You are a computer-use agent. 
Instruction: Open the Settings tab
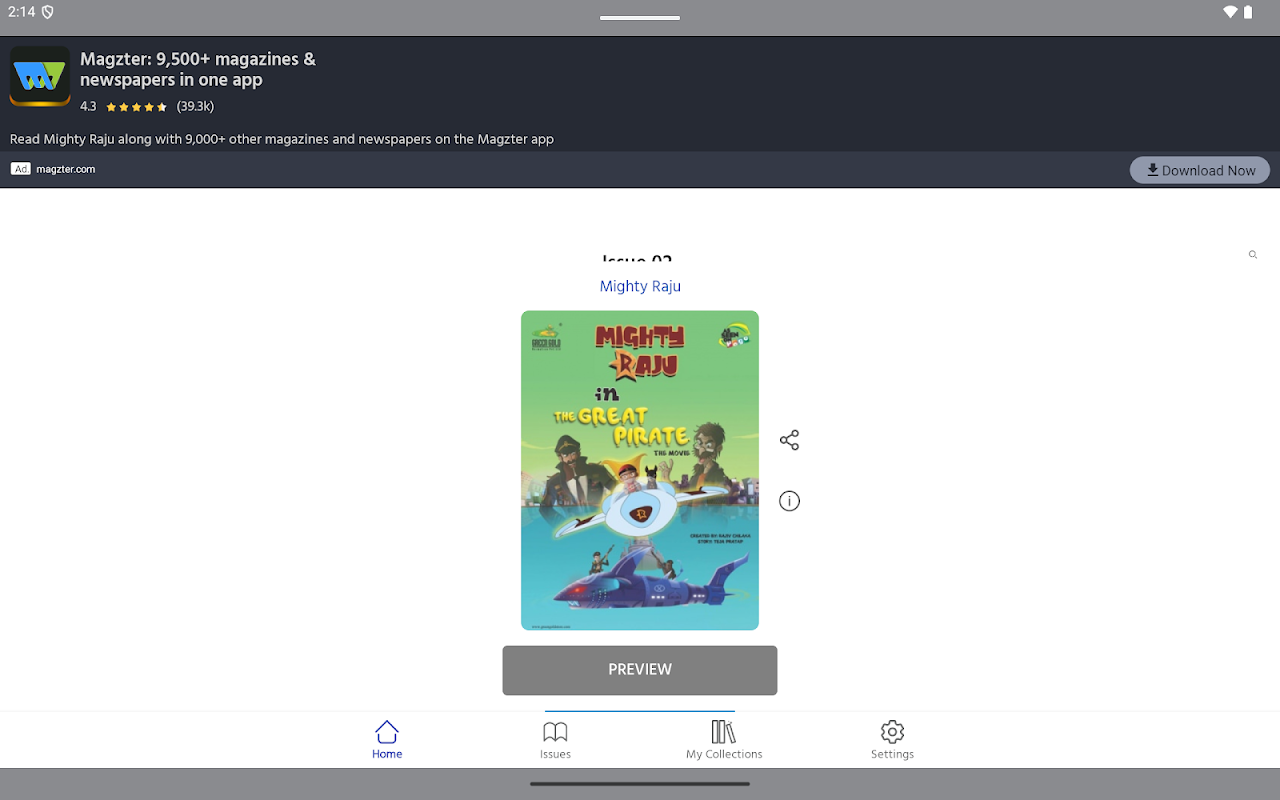(x=892, y=740)
